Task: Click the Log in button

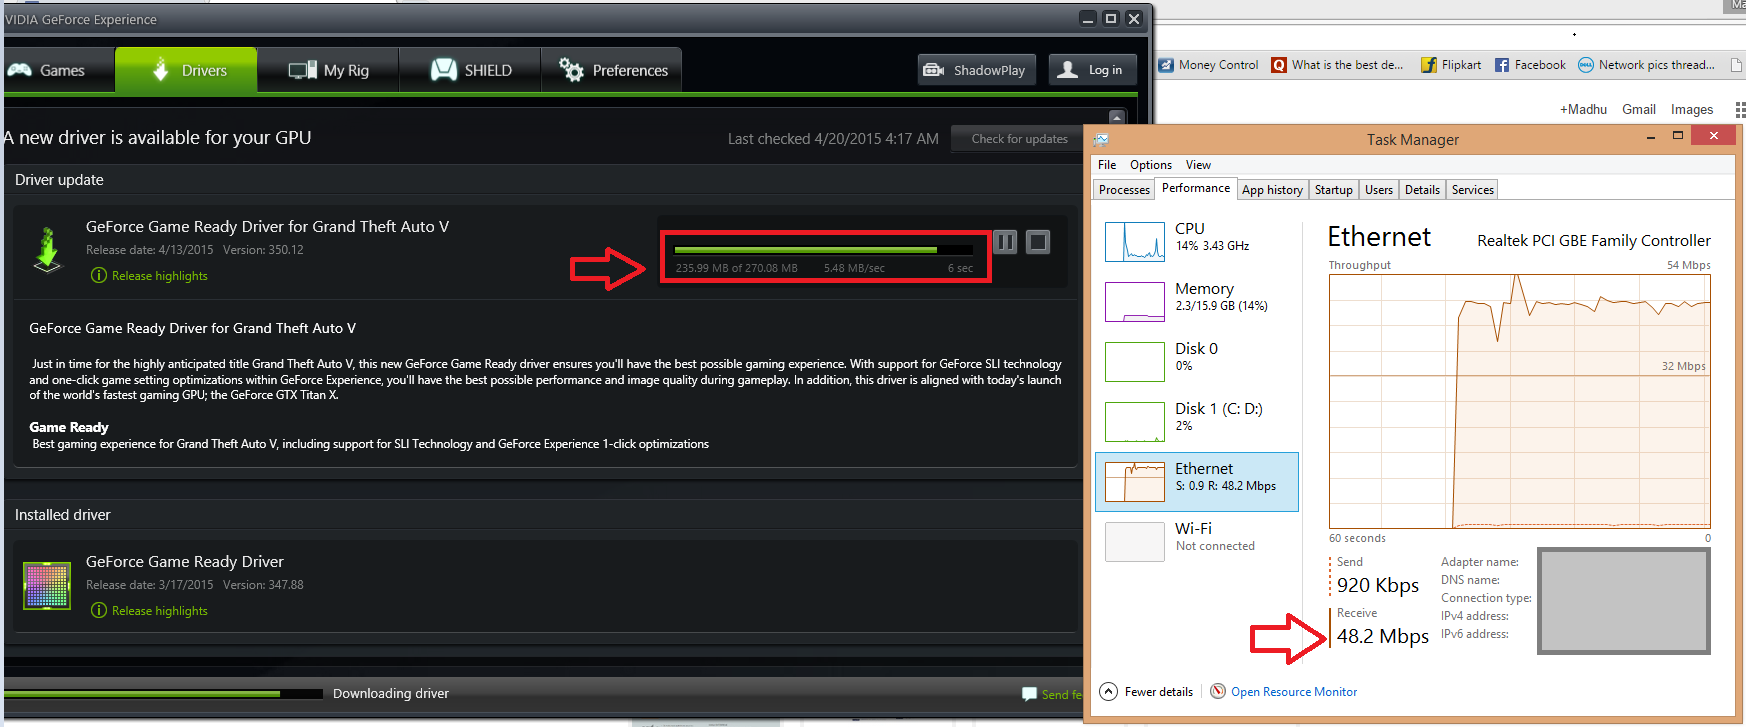Action: pos(1092,70)
